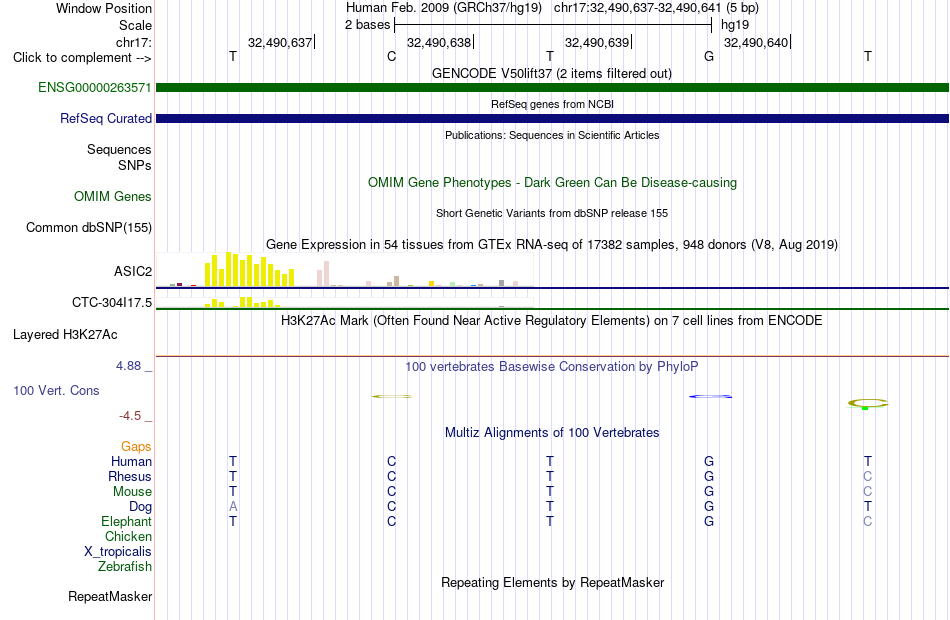This screenshot has width=950, height=620.
Task: Click the ENSG00000263571 track label
Action: 95,87
